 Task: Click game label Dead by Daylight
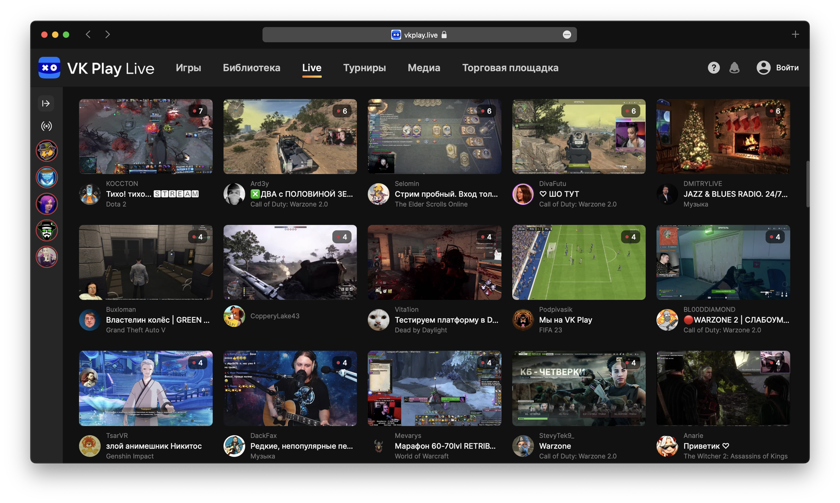point(421,330)
